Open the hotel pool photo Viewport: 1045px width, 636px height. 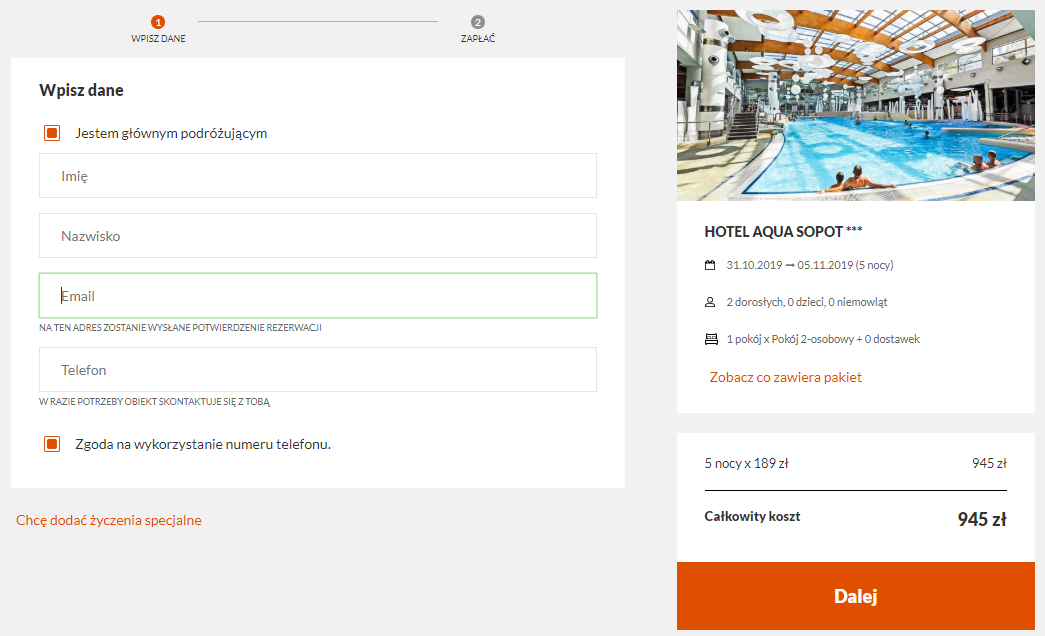pos(856,105)
